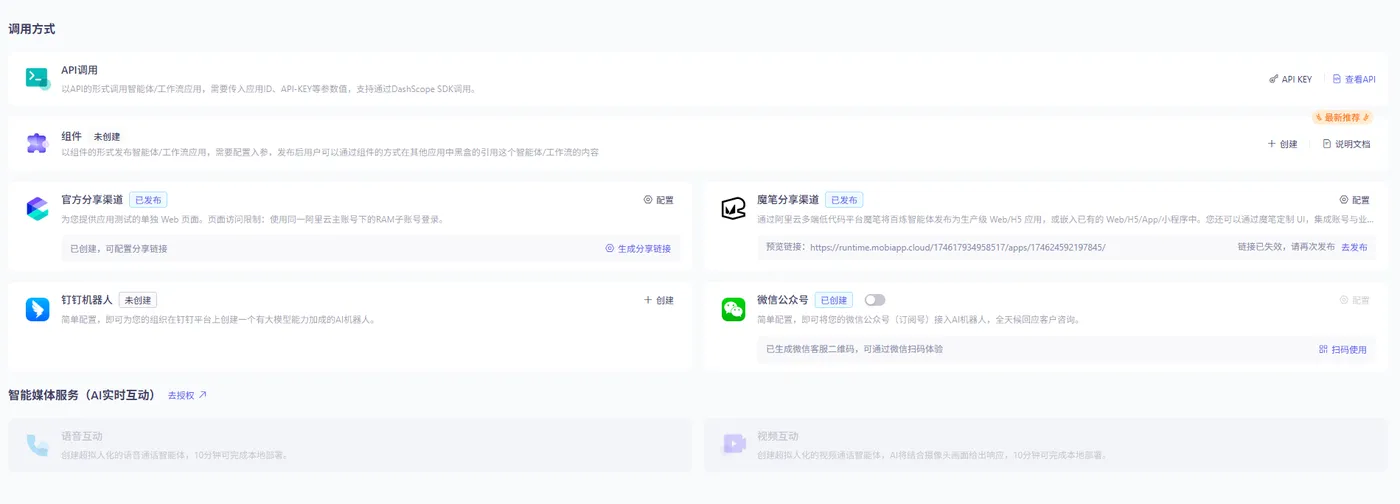
Task: Click the 钉钉机器人 title
Action: coord(86,300)
